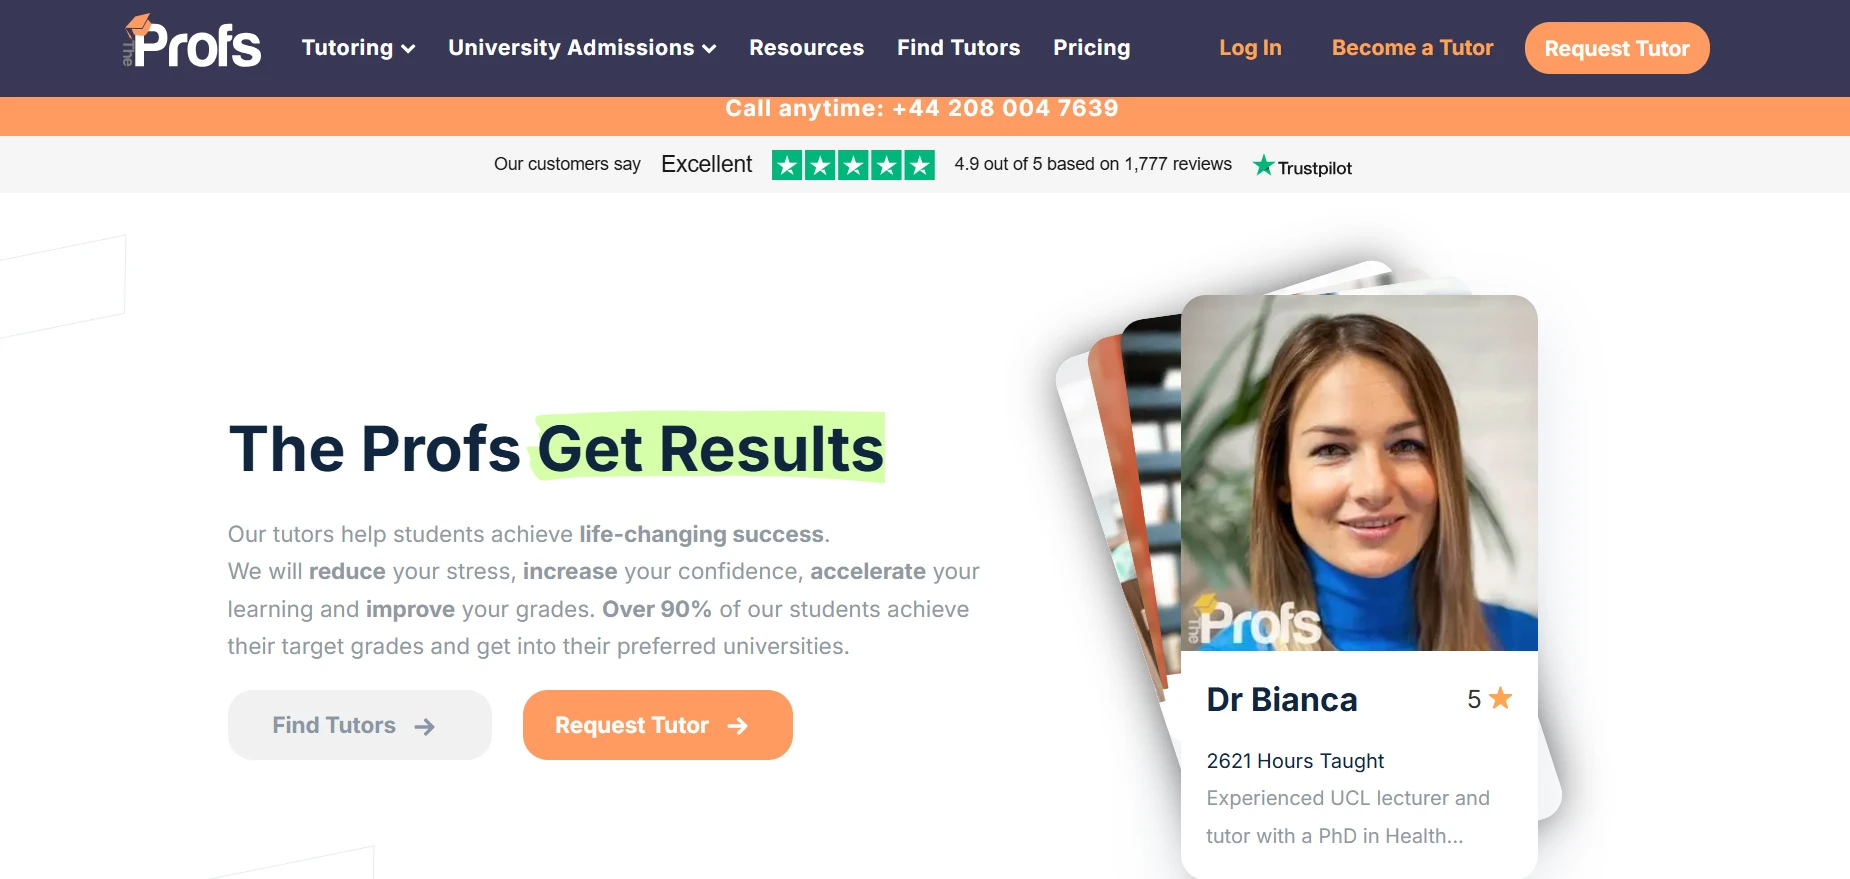Click The Profs watermark on tutor photo
The height and width of the screenshot is (879, 1850).
(x=1254, y=621)
